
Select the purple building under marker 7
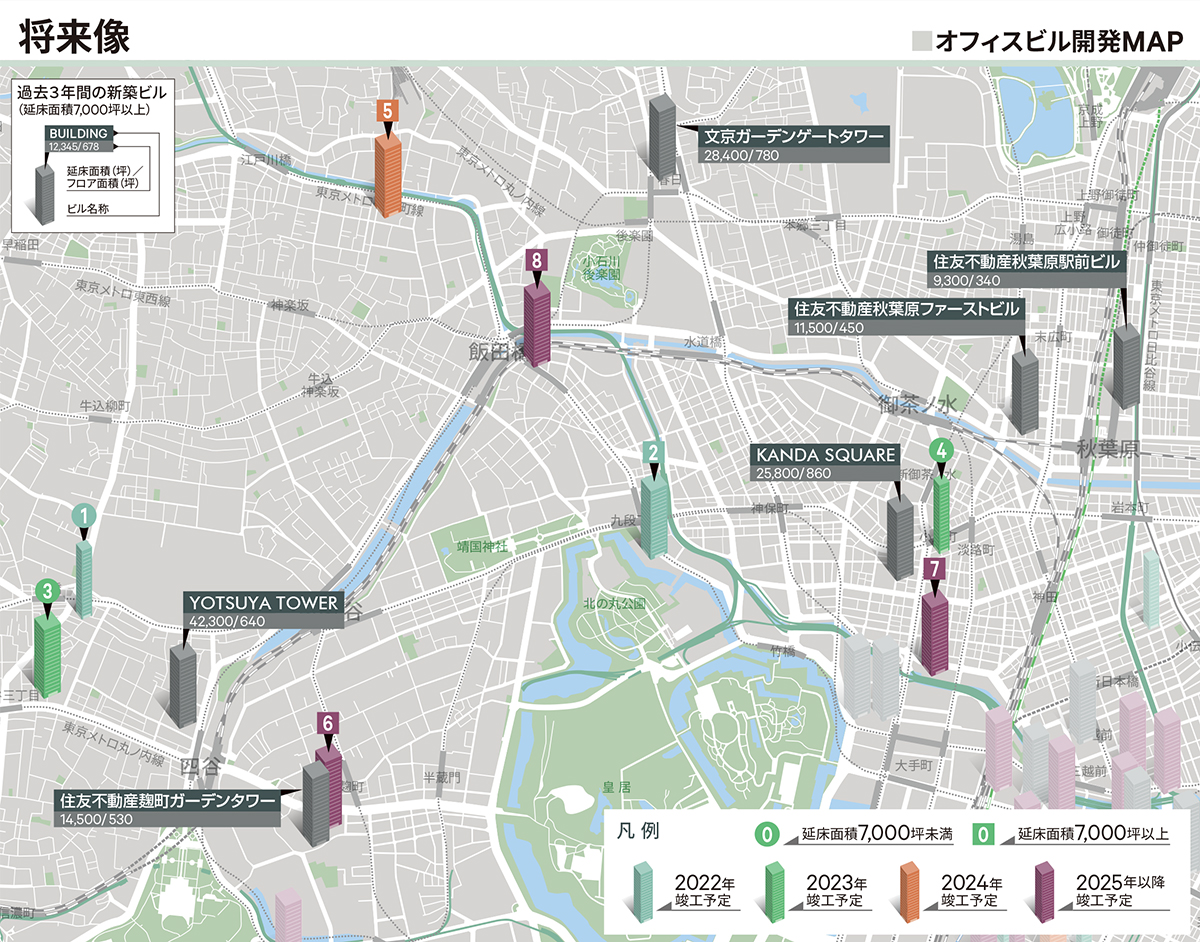pyautogui.click(x=934, y=633)
